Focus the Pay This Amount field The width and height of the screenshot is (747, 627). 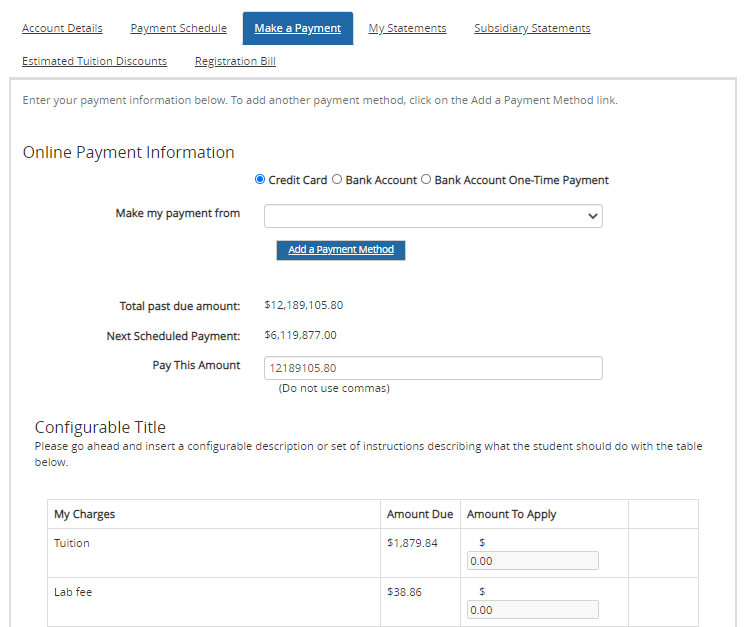point(433,368)
